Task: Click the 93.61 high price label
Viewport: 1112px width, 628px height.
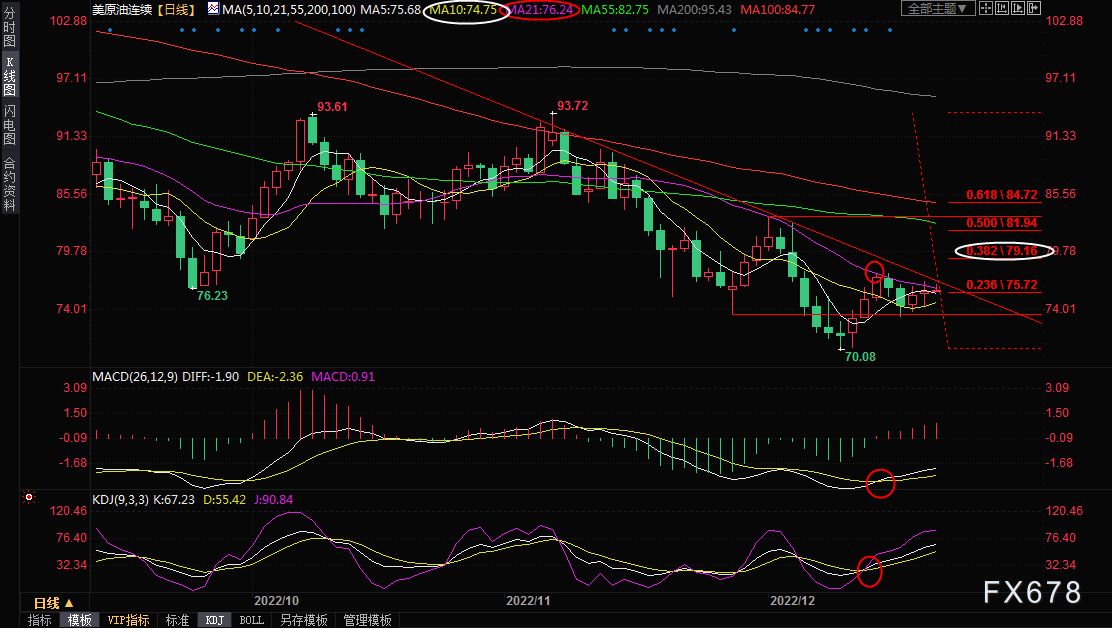Action: point(332,106)
